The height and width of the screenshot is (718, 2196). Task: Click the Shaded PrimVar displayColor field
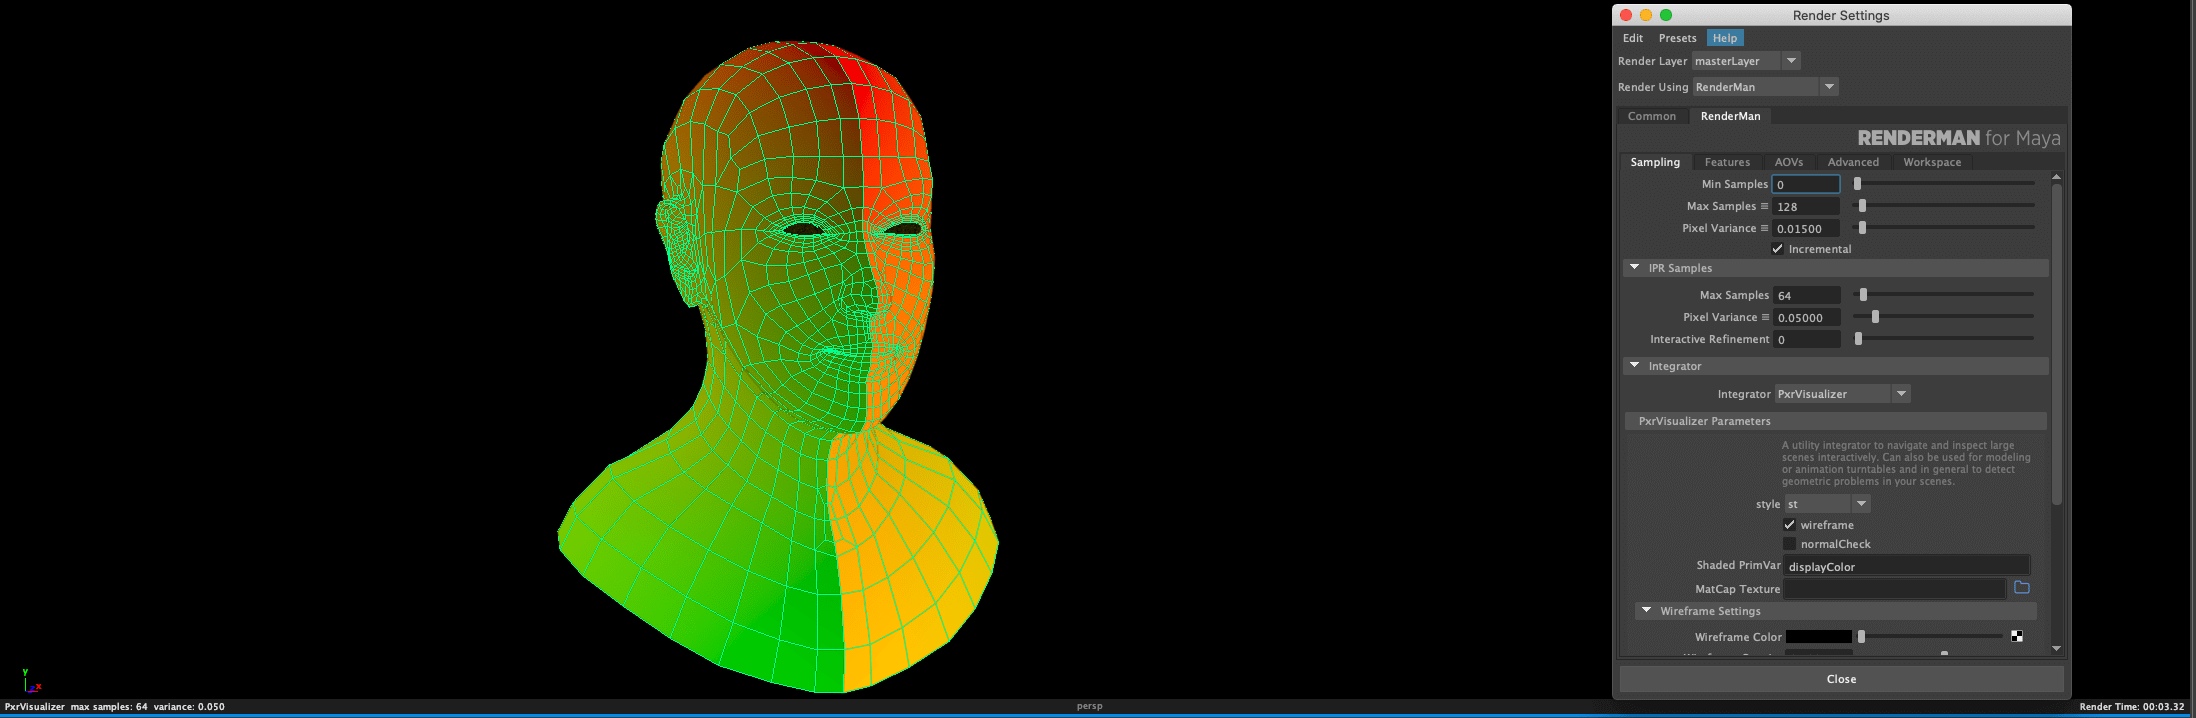(1906, 566)
